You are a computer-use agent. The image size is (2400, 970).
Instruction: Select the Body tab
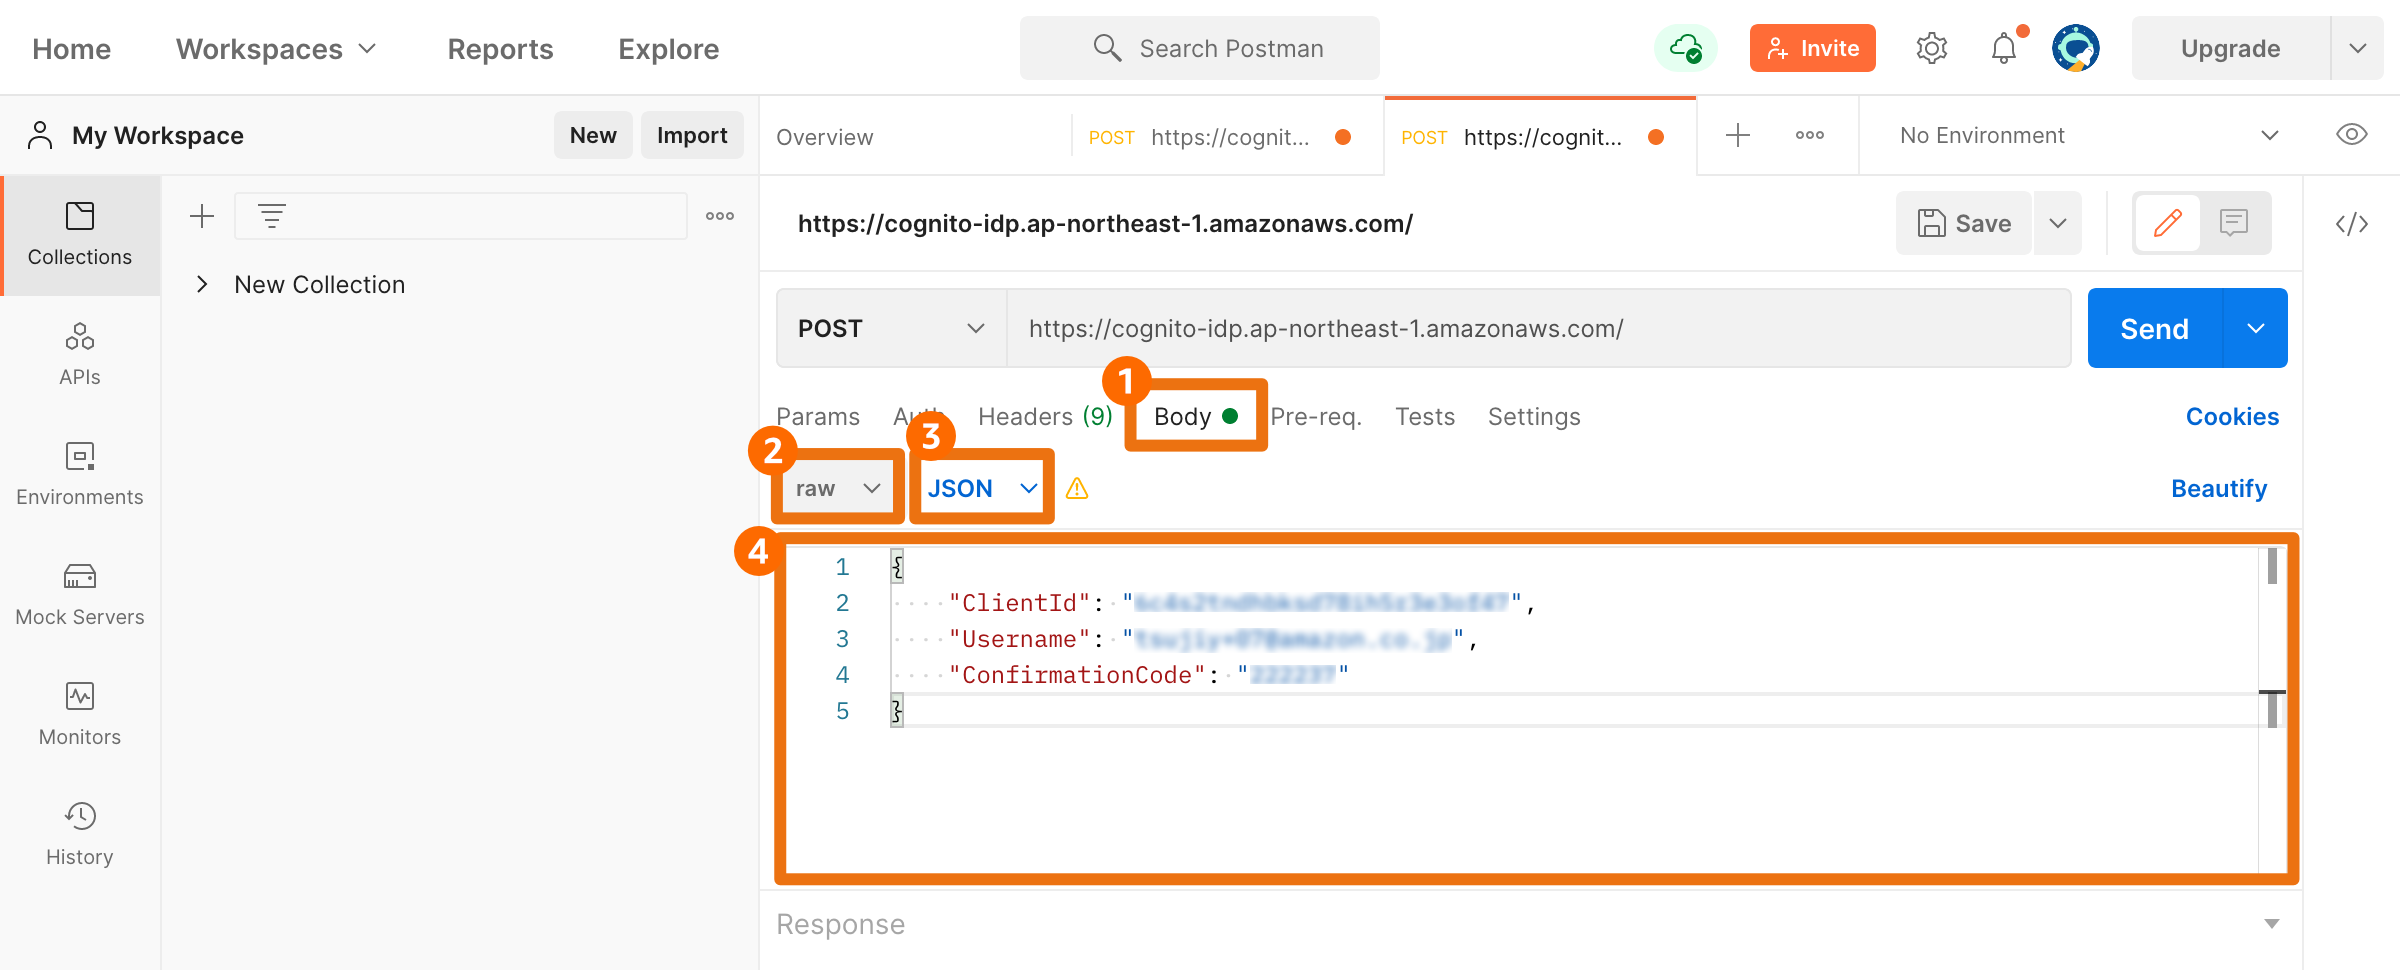tap(1195, 416)
